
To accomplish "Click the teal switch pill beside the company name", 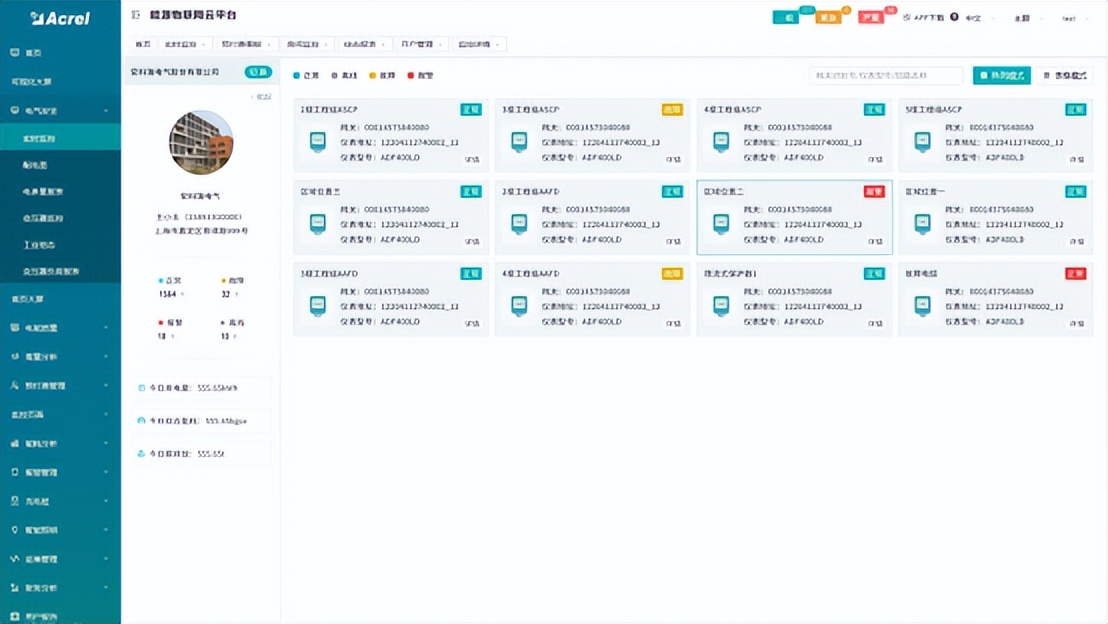I will pyautogui.click(x=258, y=71).
